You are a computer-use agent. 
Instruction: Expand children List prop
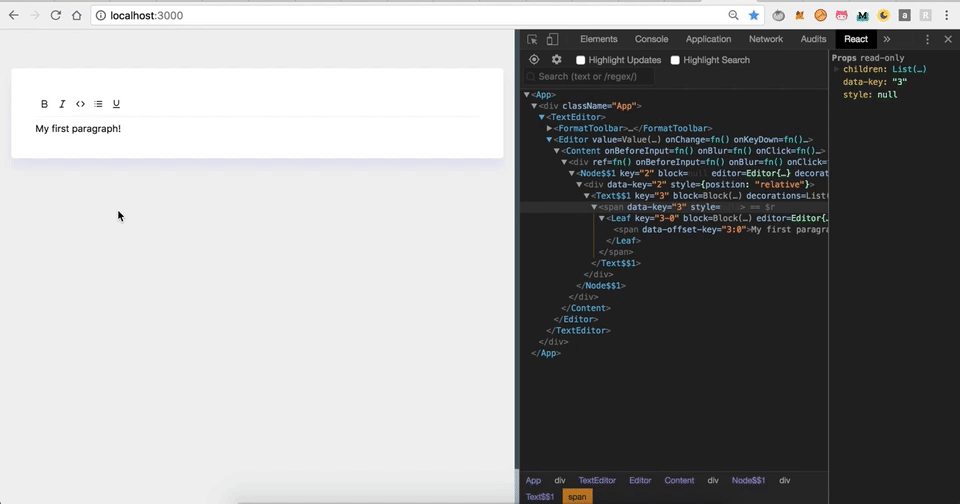pos(836,69)
